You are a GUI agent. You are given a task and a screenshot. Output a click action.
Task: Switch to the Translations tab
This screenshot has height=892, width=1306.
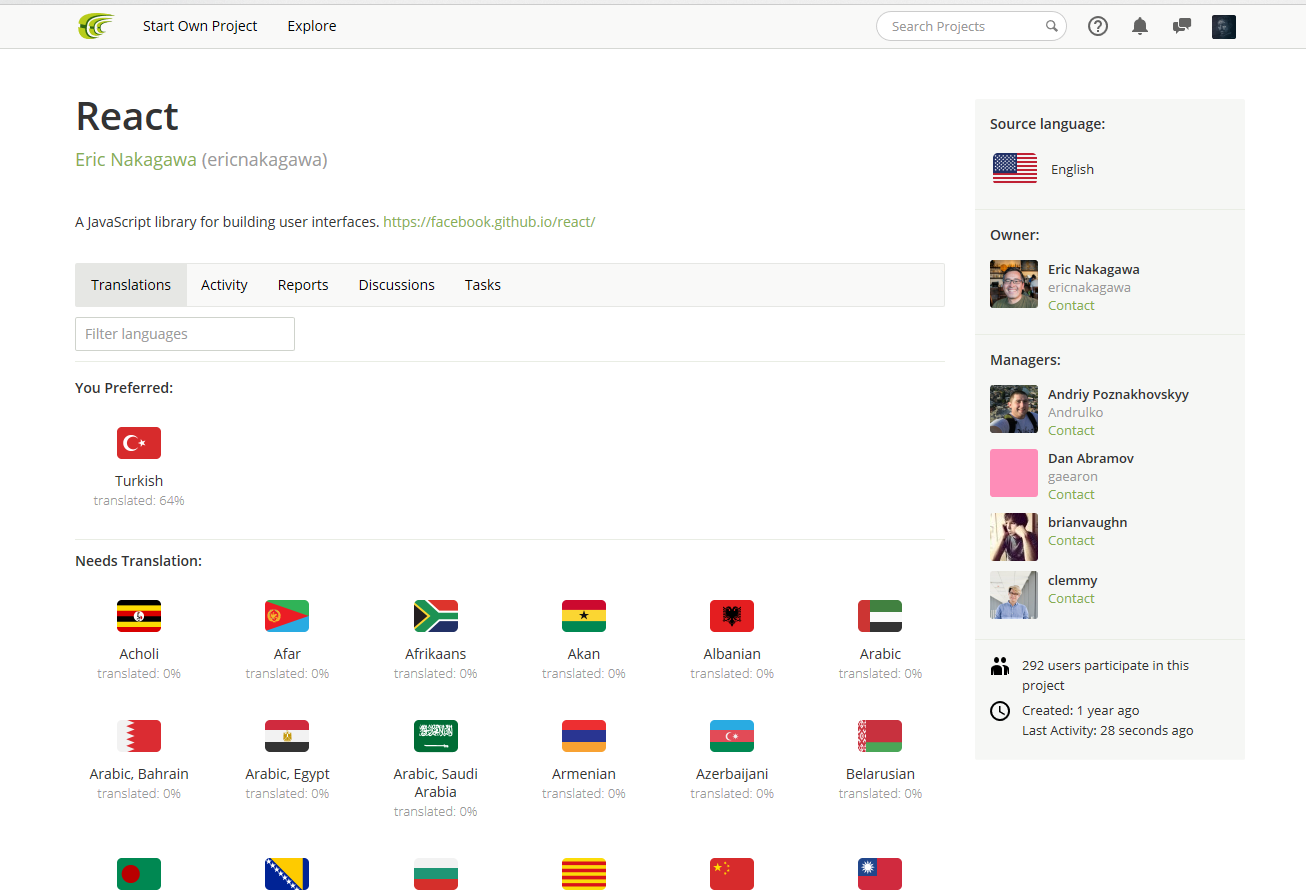131,285
